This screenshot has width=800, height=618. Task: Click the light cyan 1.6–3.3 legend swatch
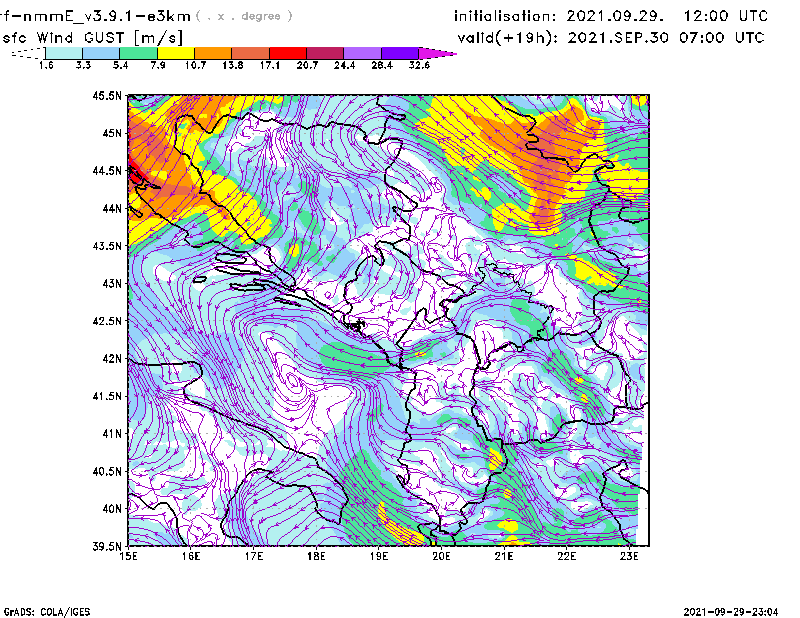[64, 53]
